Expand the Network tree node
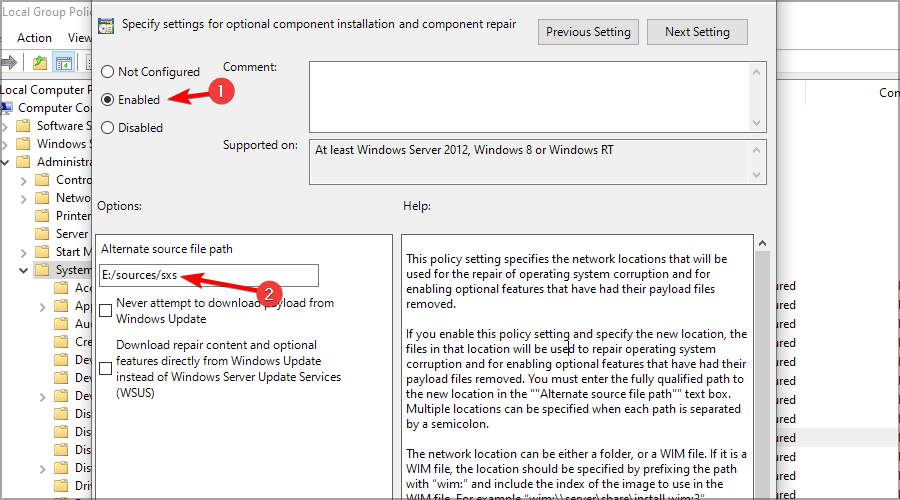This screenshot has height=500, width=900. coord(24,199)
